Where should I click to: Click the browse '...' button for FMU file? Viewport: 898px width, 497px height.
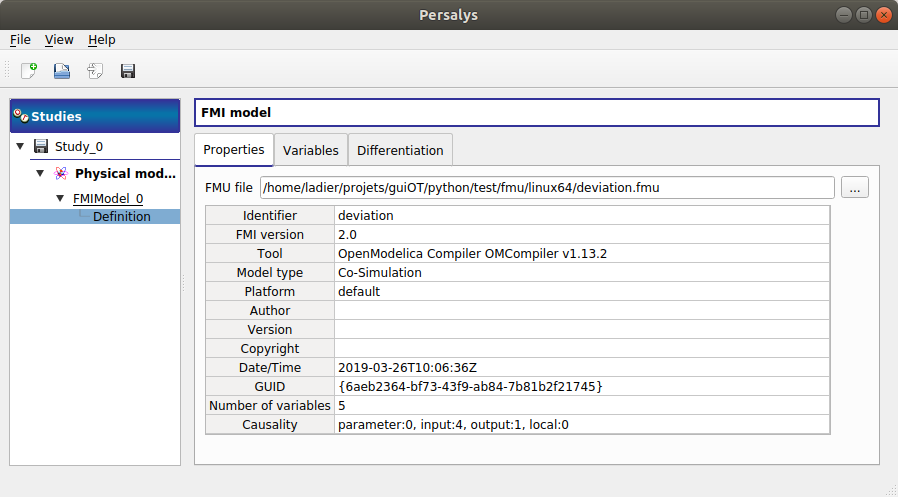coord(854,187)
